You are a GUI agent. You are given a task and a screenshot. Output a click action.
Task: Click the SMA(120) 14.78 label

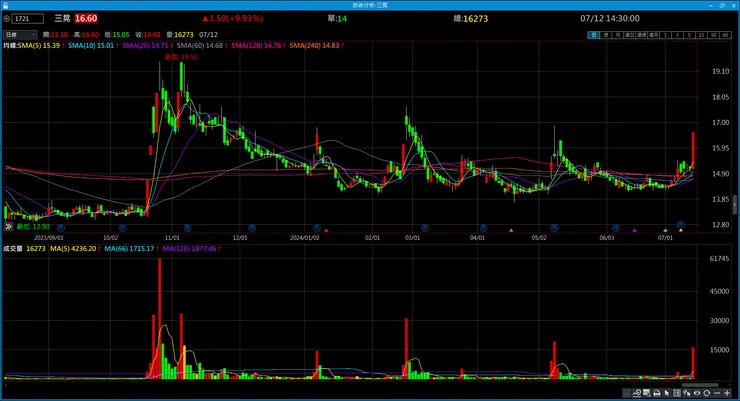[x=256, y=46]
